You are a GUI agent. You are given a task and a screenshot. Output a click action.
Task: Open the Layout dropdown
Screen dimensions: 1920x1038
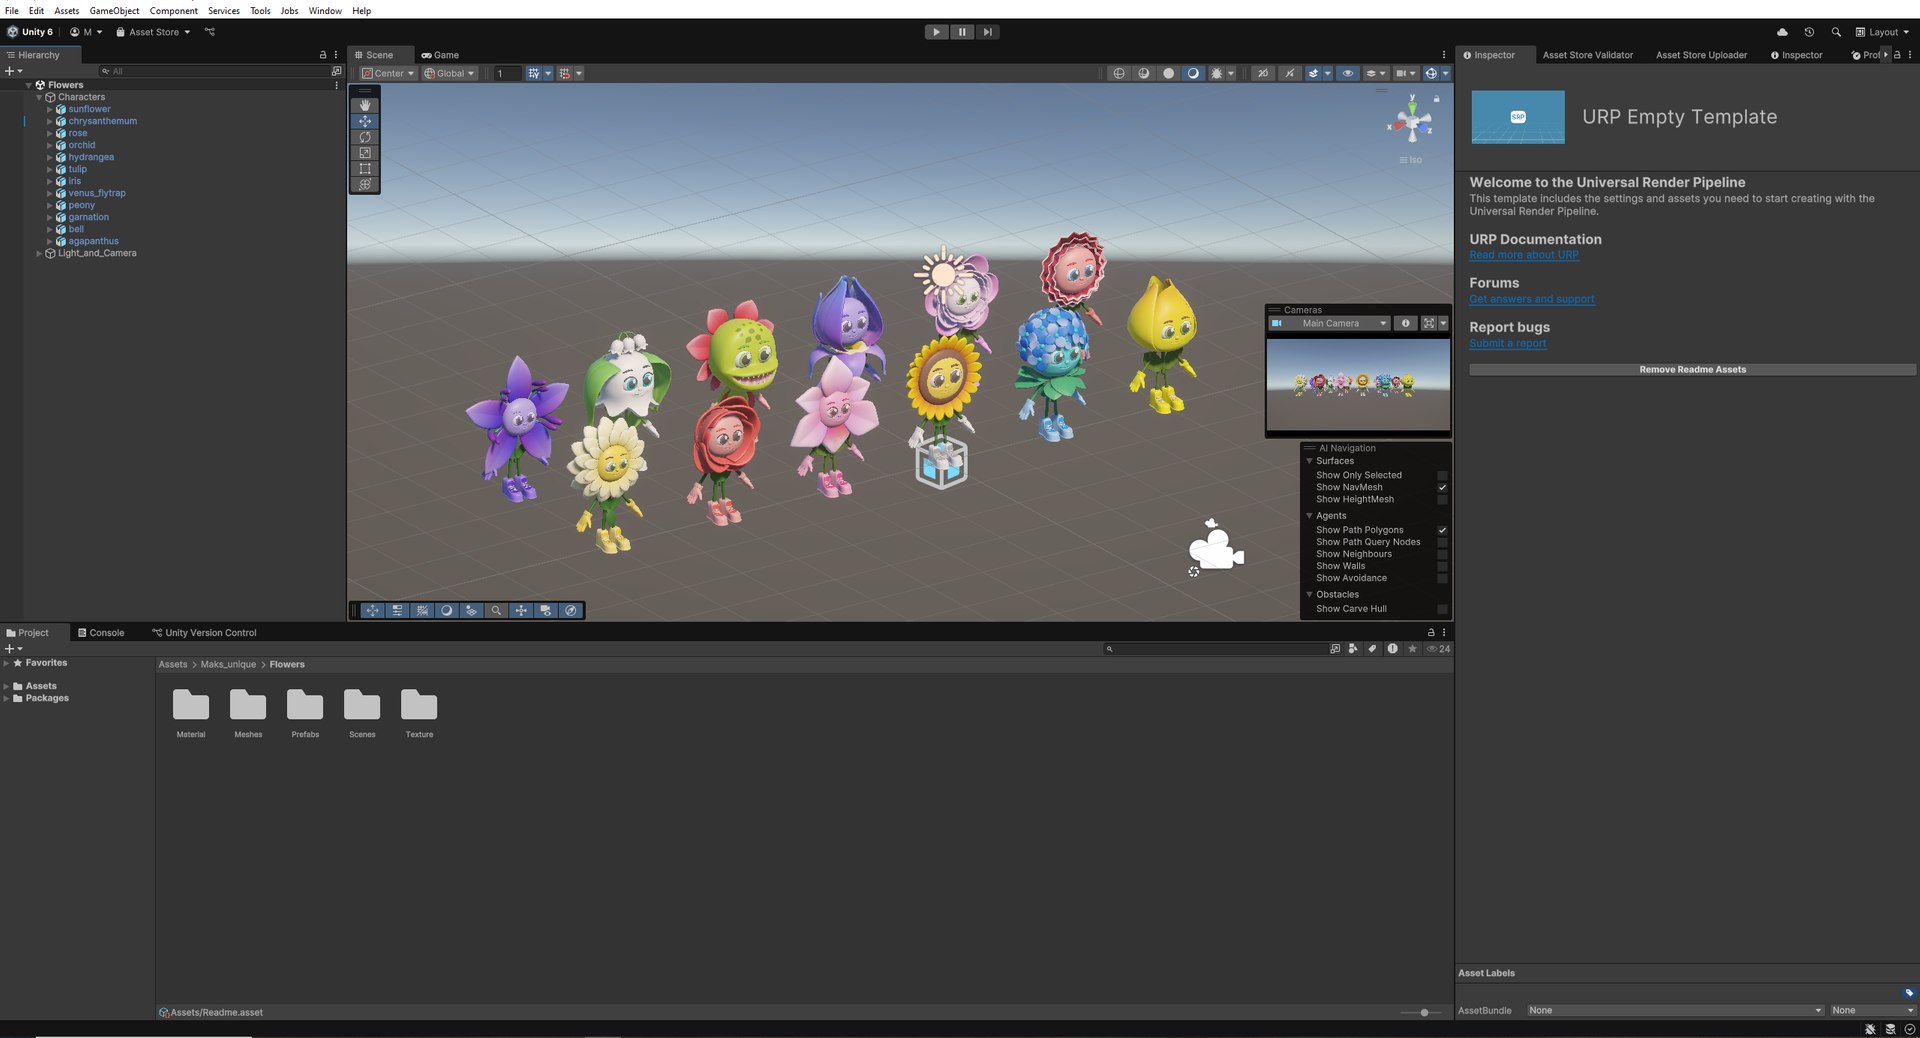tap(1882, 32)
